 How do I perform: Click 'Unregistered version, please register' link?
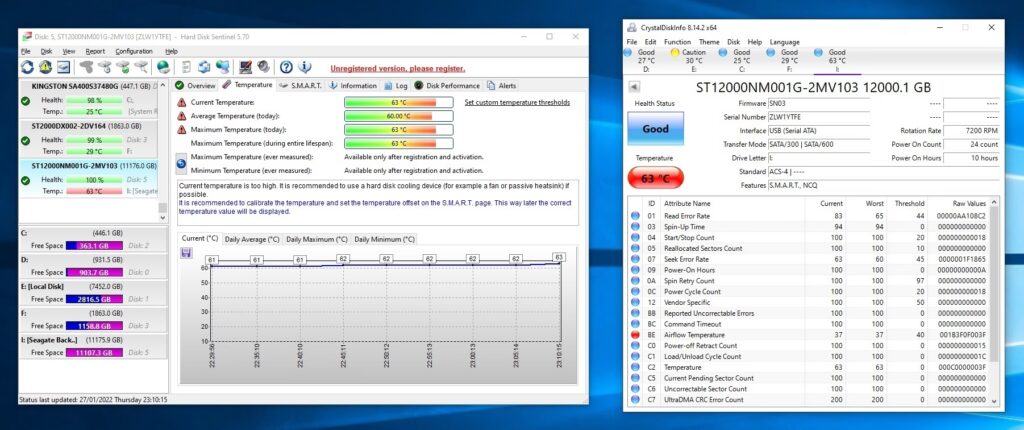click(397, 68)
